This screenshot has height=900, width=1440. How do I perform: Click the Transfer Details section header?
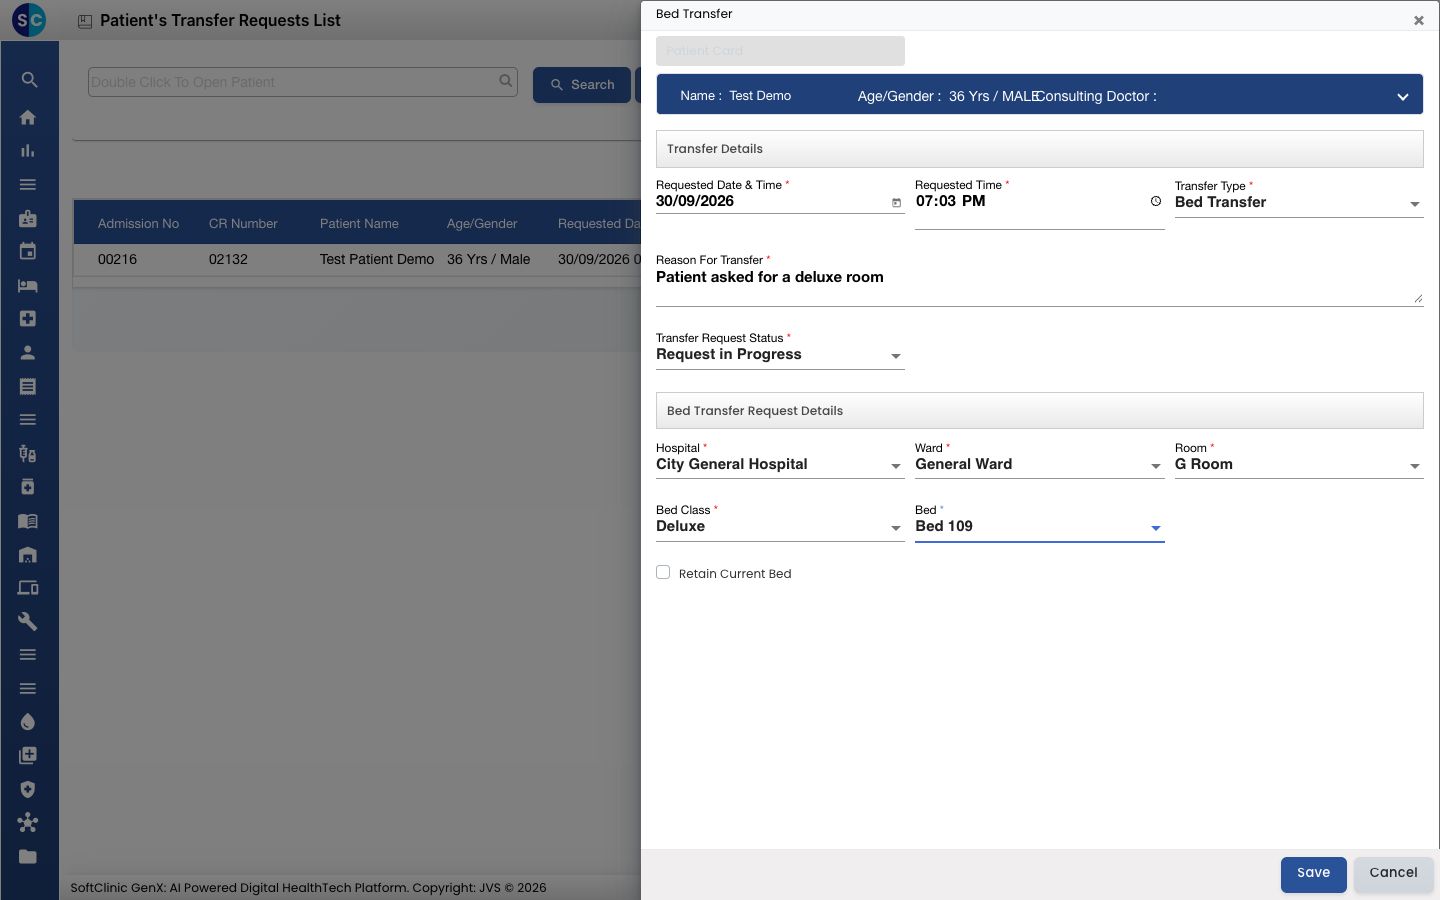point(1039,149)
